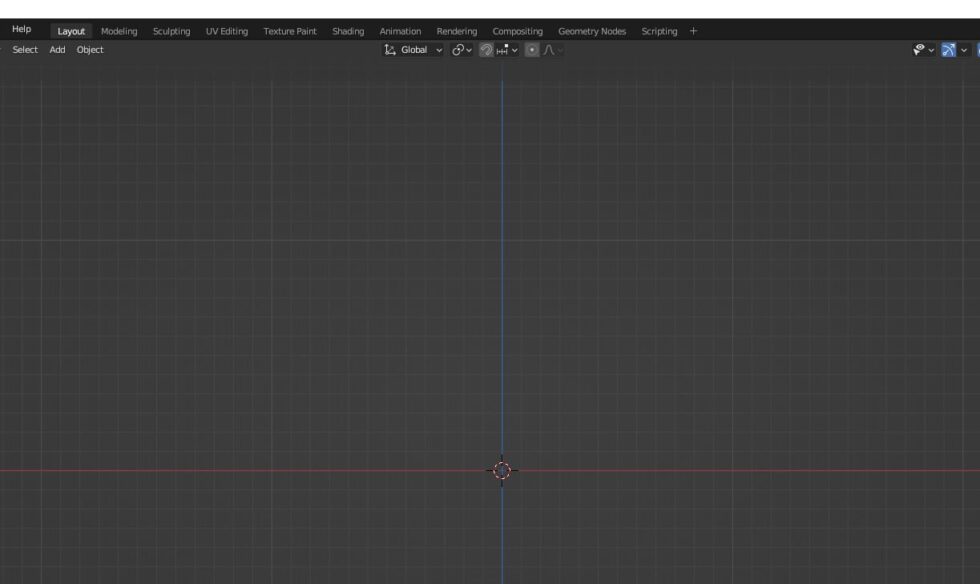The width and height of the screenshot is (980, 584).
Task: Click the transform orientation axes icon
Action: 388,49
